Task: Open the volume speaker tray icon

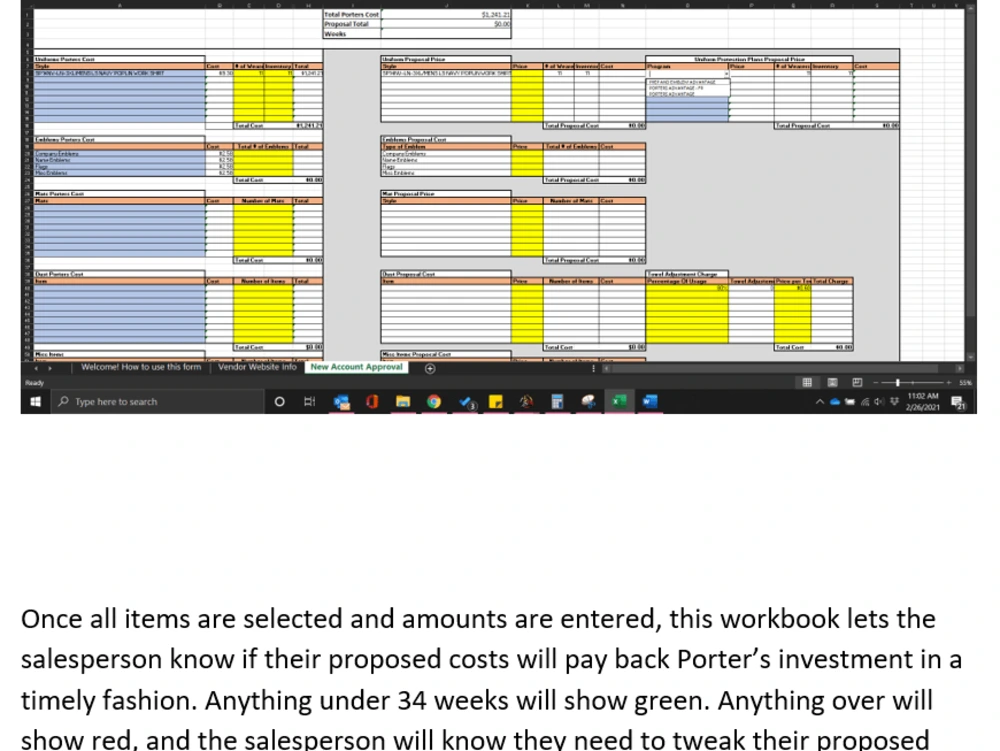Action: click(879, 402)
